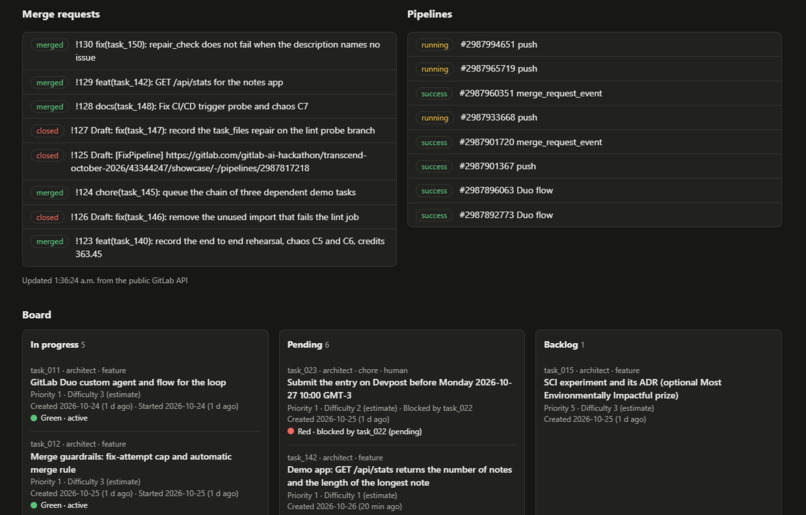Open merge request !124 chore(task_145)
Image resolution: width=806 pixels, height=515 pixels.
click(x=209, y=192)
